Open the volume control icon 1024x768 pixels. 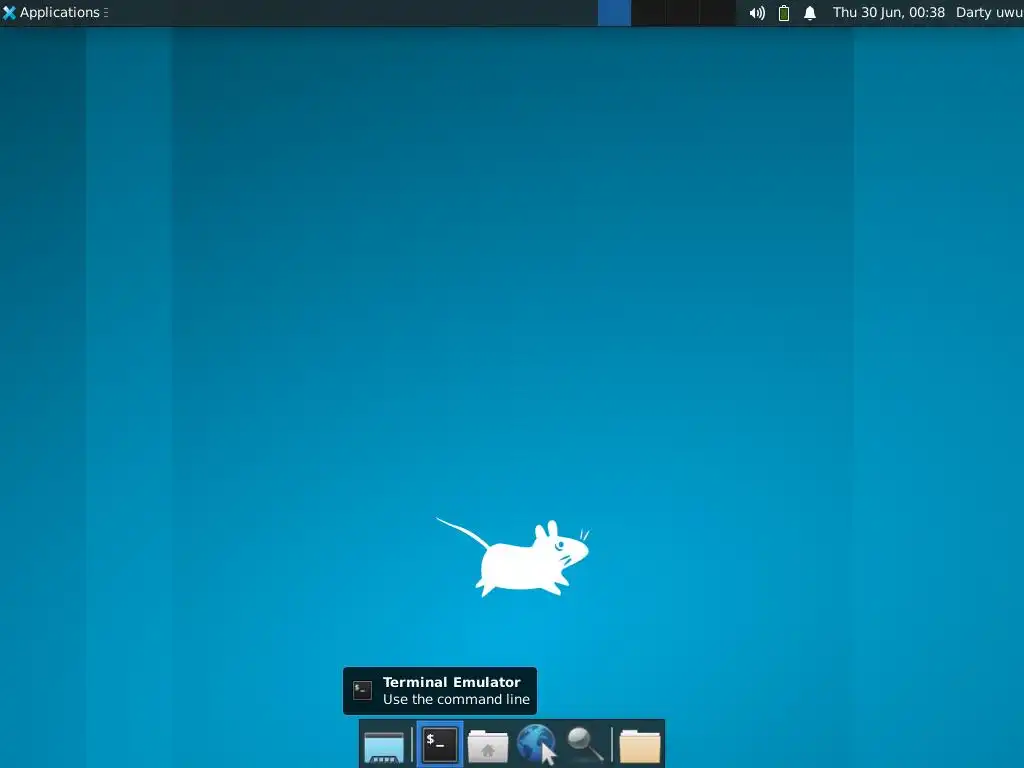pos(757,13)
